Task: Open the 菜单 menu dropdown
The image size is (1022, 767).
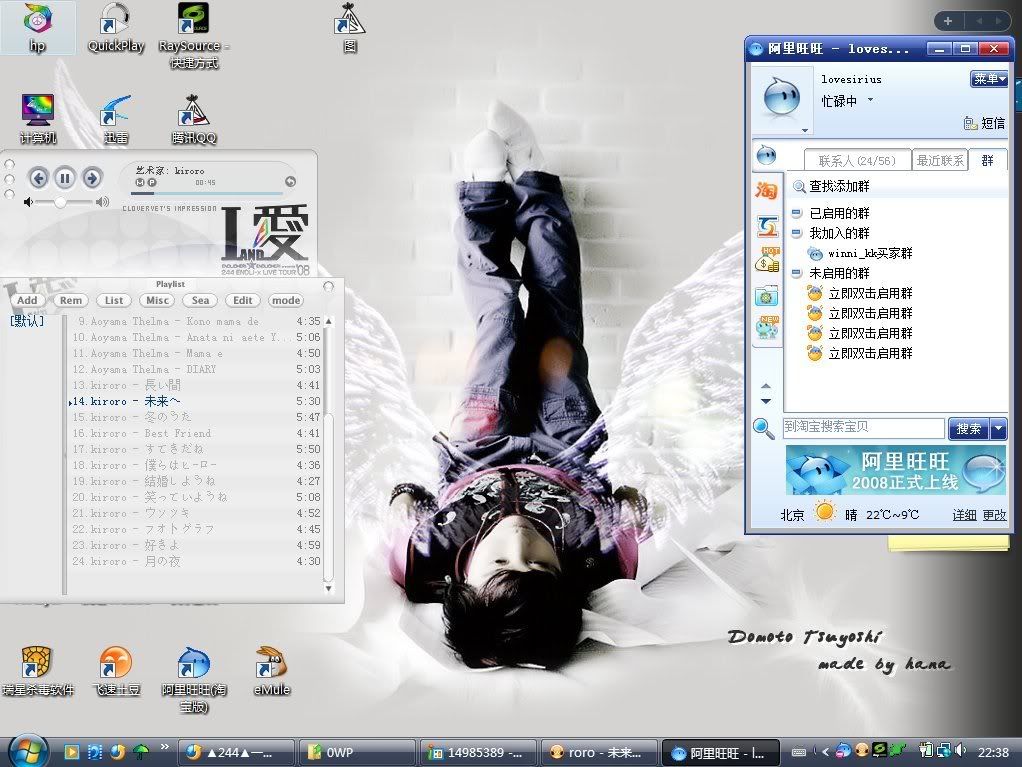Action: tap(988, 79)
